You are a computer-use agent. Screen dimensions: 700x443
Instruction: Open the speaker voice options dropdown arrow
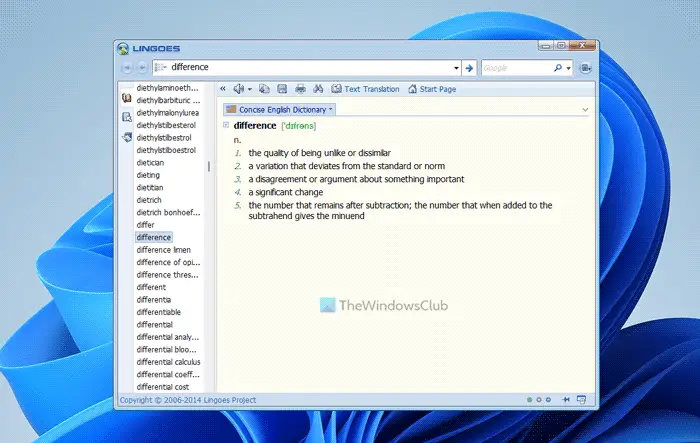[x=250, y=89]
